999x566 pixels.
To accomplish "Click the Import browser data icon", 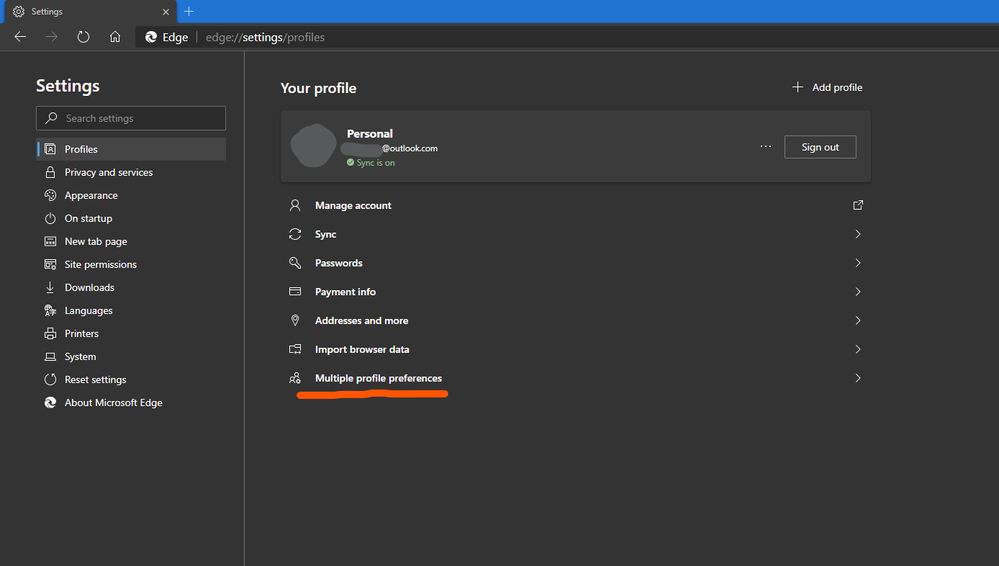I will click(x=295, y=349).
